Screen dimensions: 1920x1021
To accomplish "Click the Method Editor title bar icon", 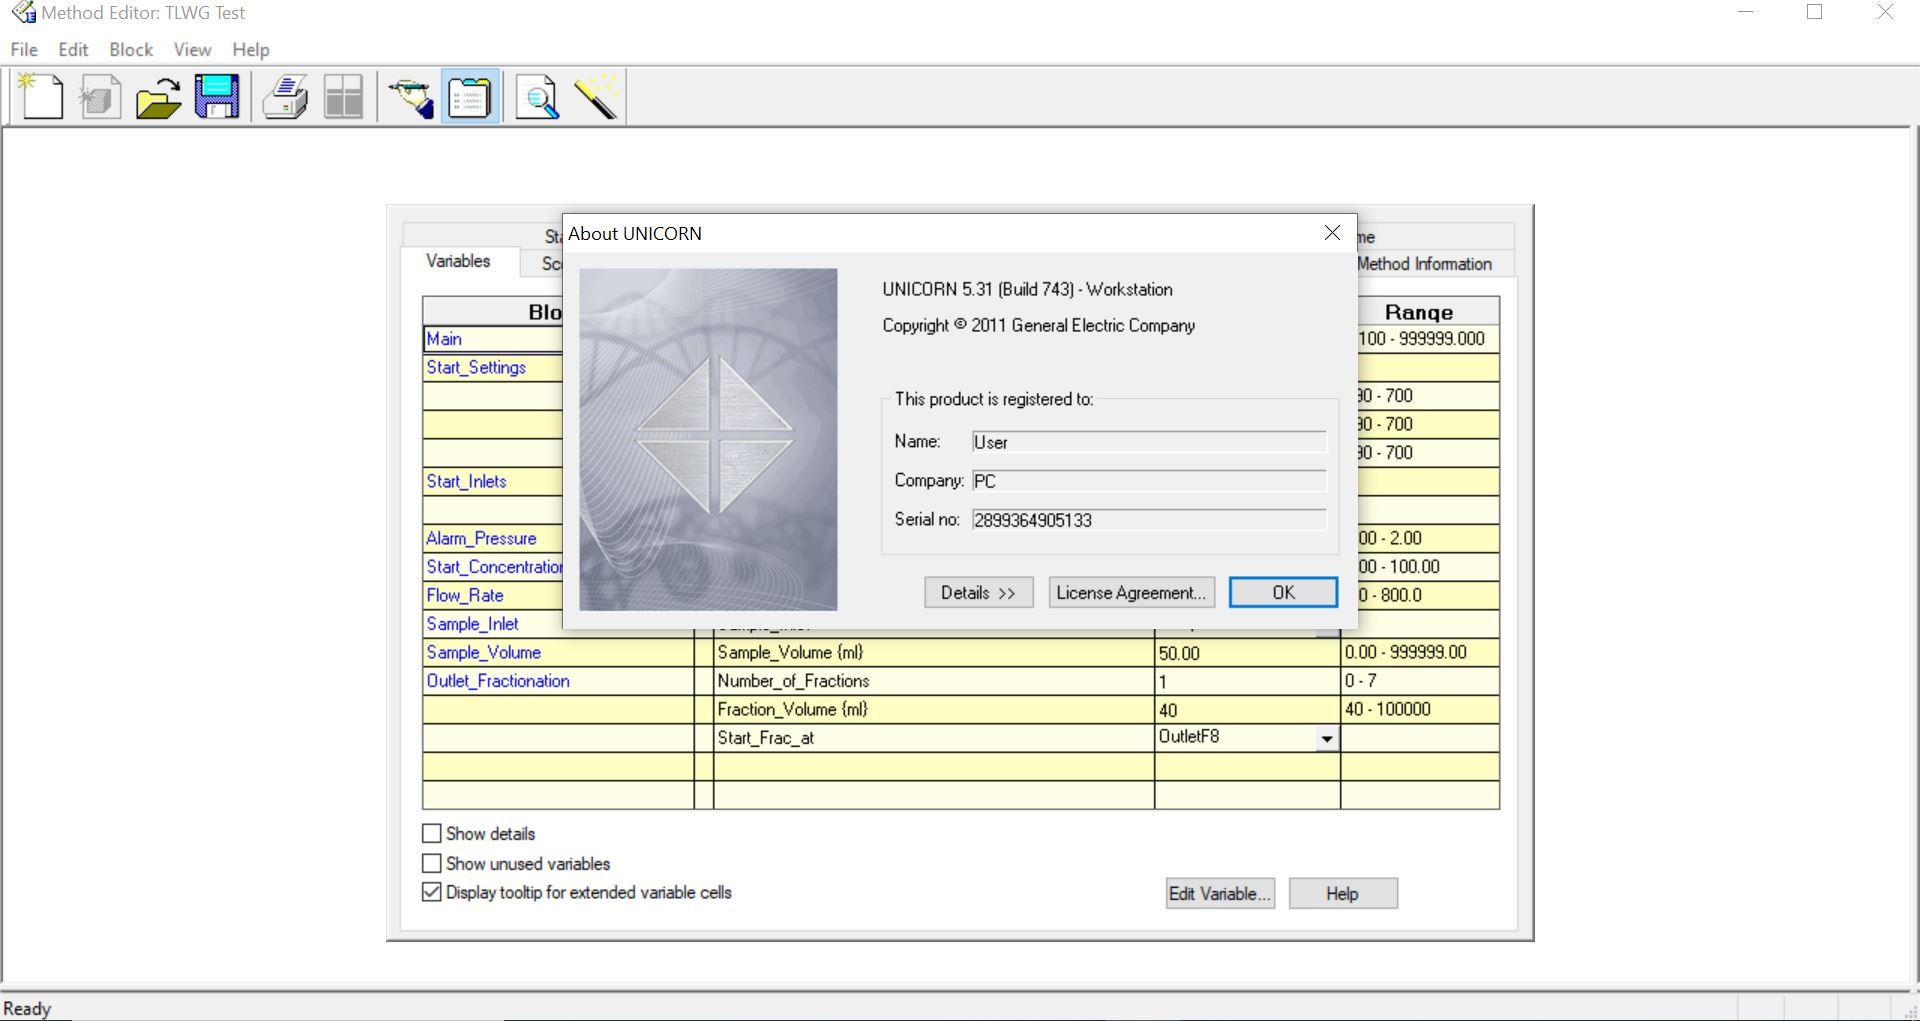I will (x=22, y=13).
